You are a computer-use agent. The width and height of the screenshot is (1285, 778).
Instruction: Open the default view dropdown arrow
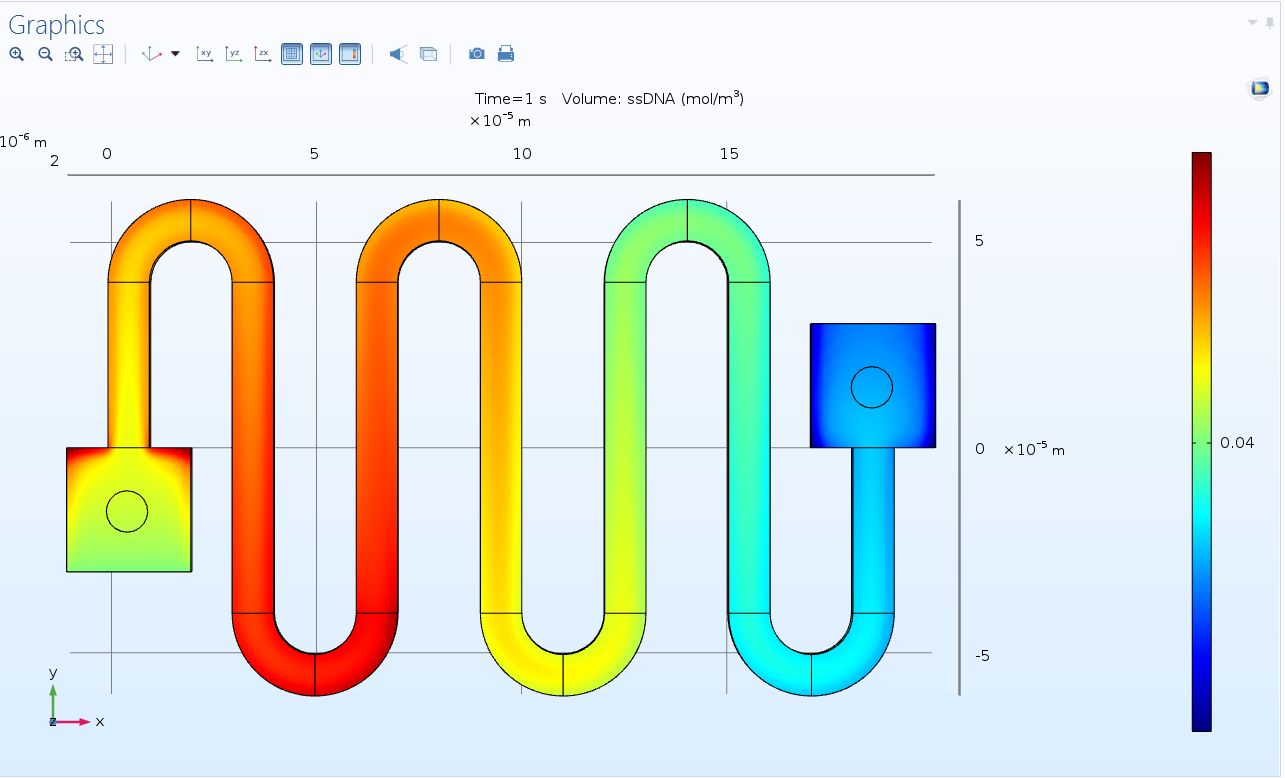click(x=176, y=54)
